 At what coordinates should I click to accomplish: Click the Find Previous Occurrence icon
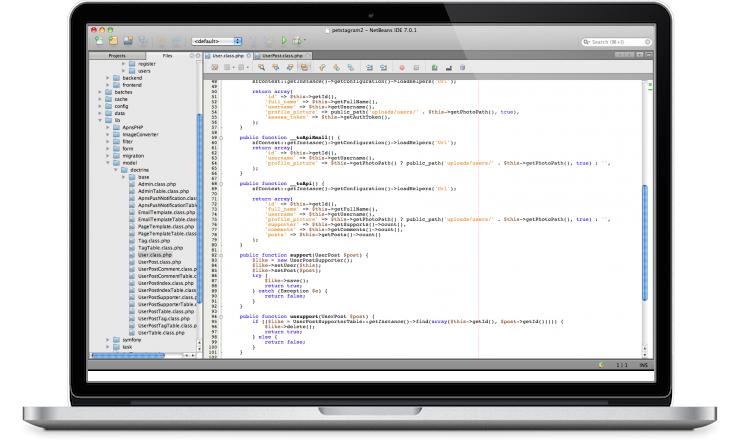coord(276,68)
